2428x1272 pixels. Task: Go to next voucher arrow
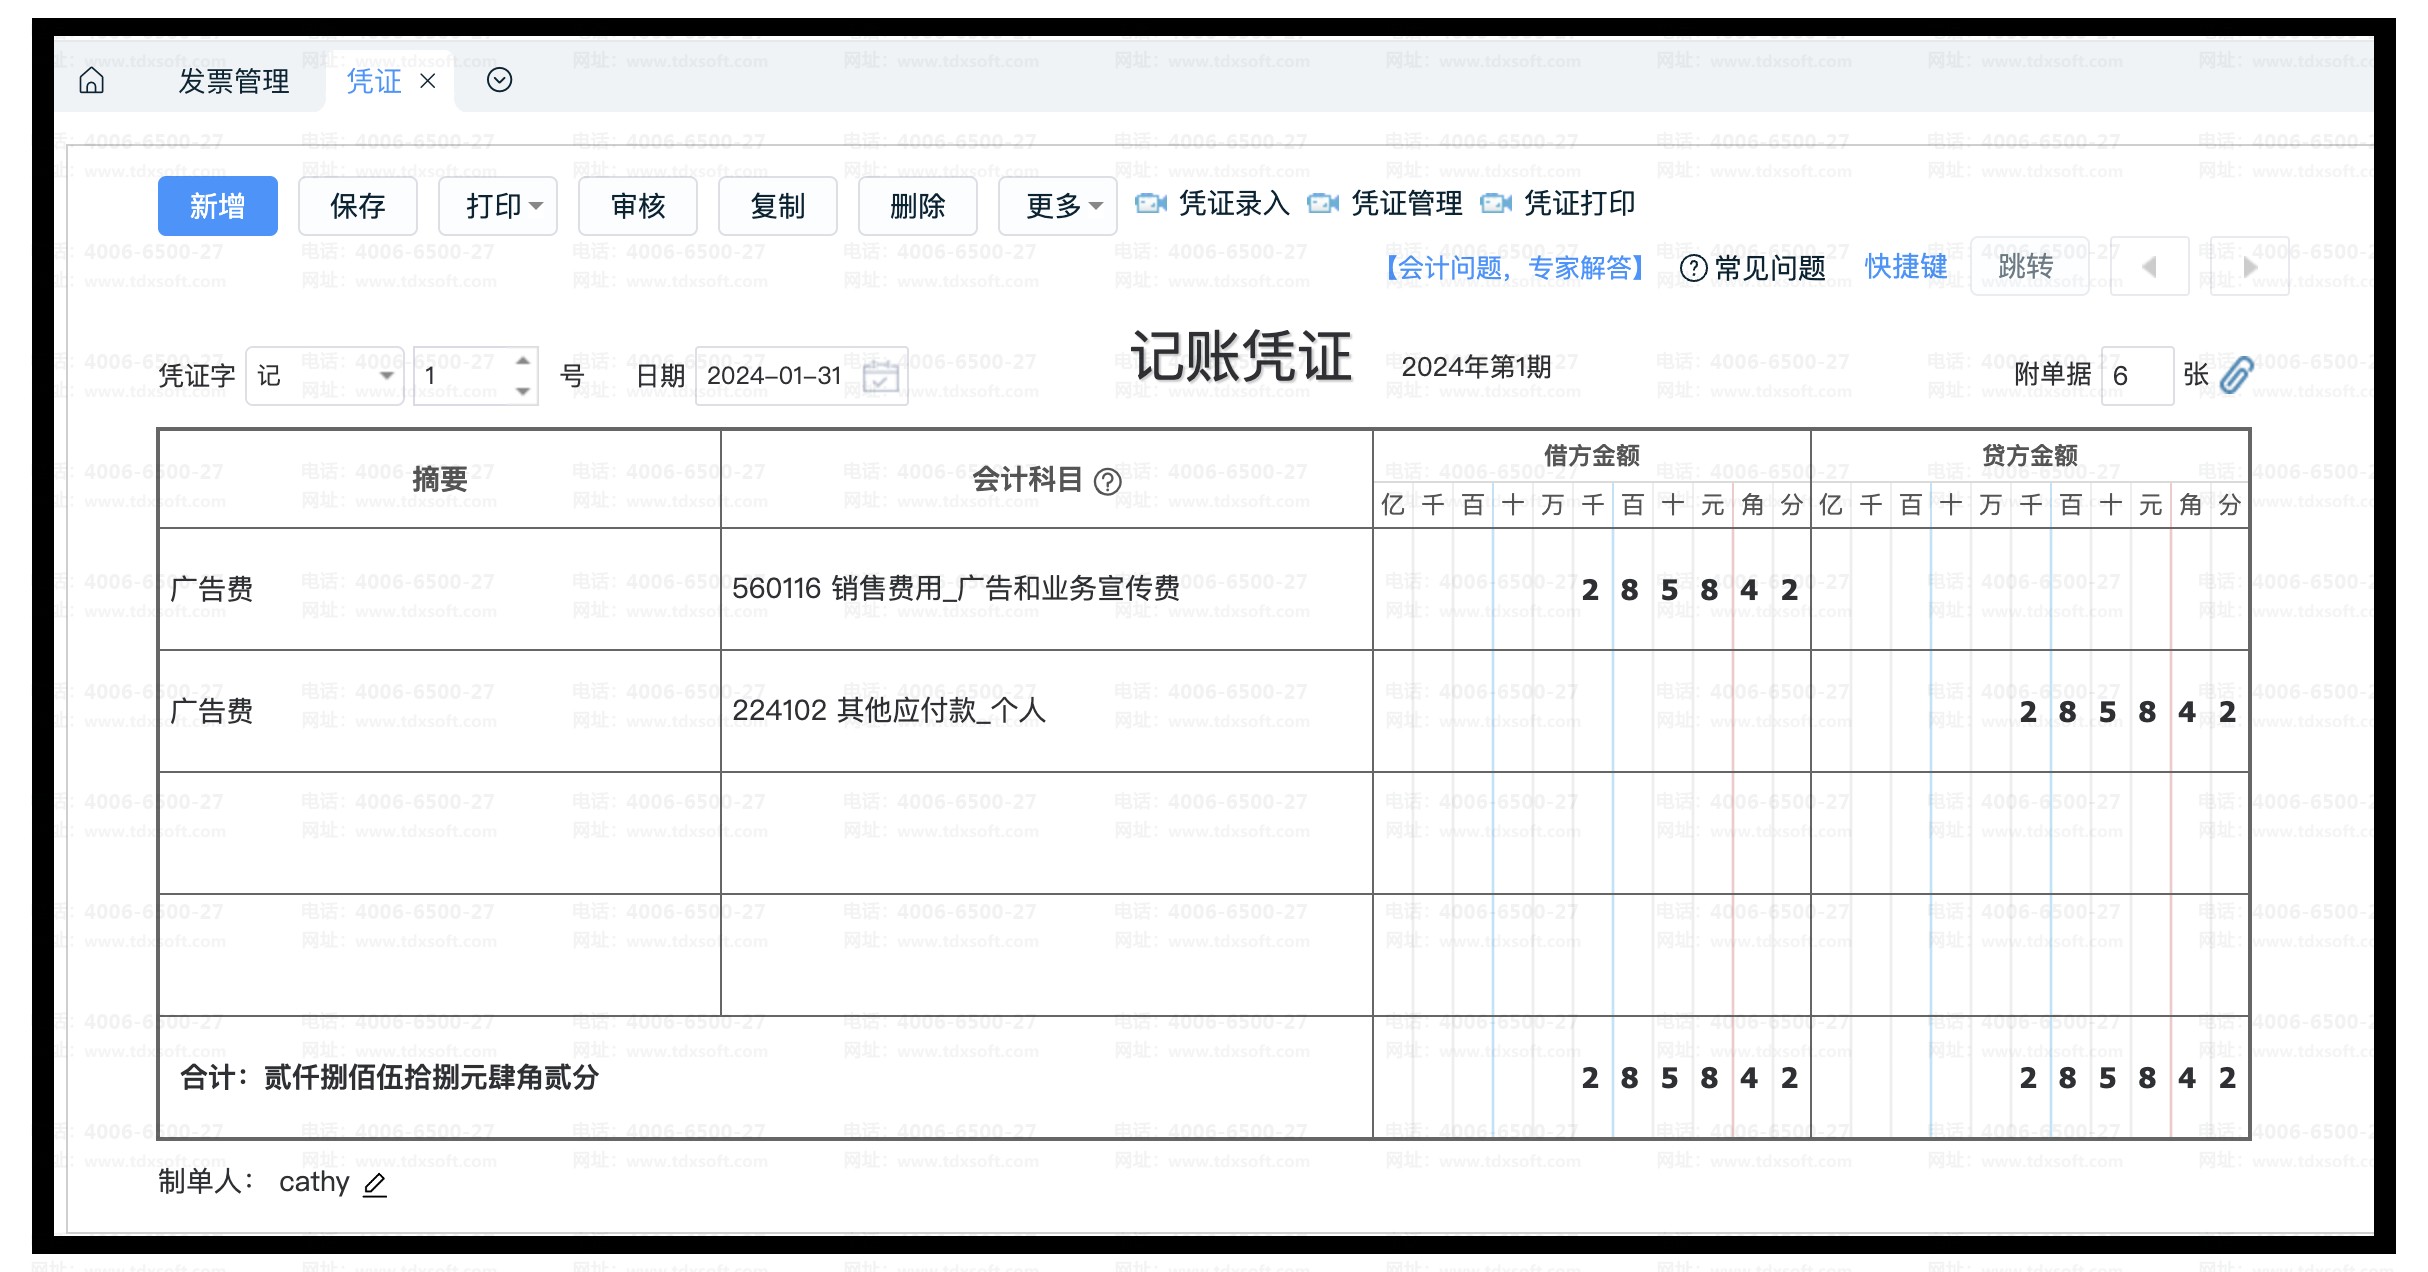pos(2250,267)
